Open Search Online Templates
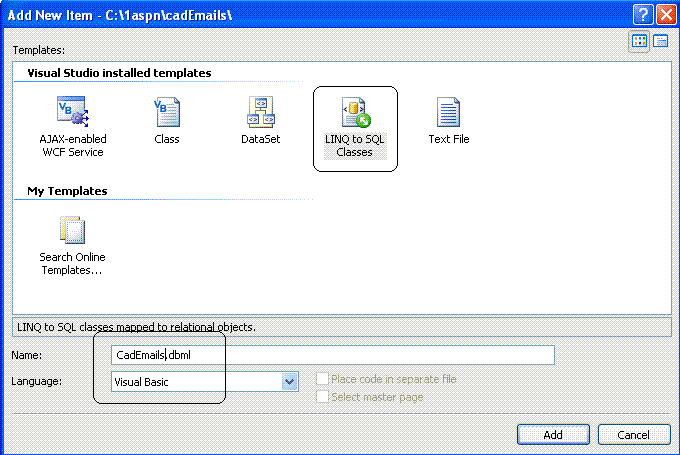The width and height of the screenshot is (680, 455). click(x=72, y=245)
